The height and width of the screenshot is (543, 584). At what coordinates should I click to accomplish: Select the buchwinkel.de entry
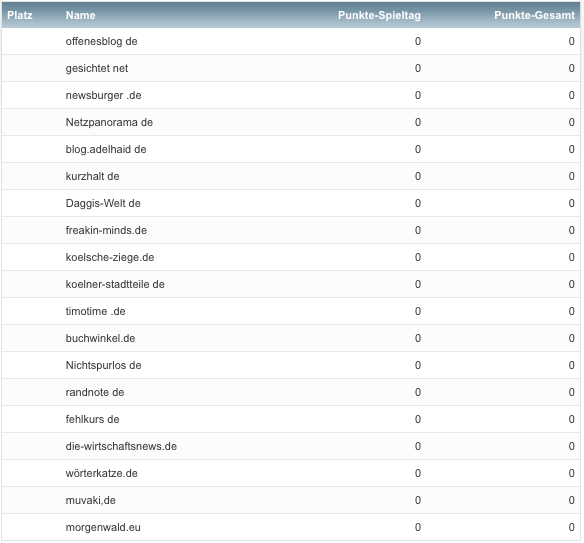(x=100, y=339)
